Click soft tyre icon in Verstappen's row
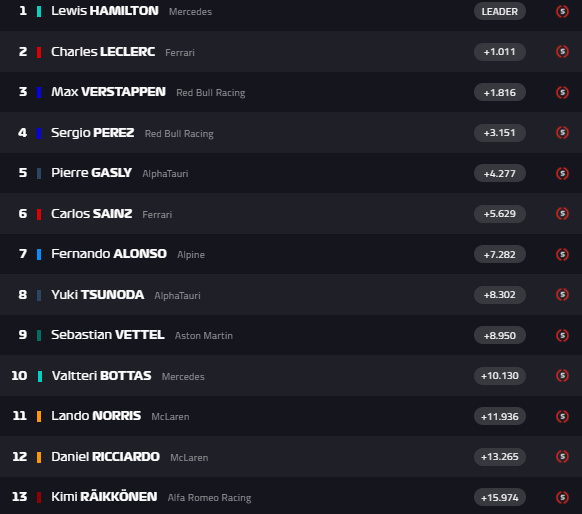Screen dimensions: 582x514 [x=562, y=92]
